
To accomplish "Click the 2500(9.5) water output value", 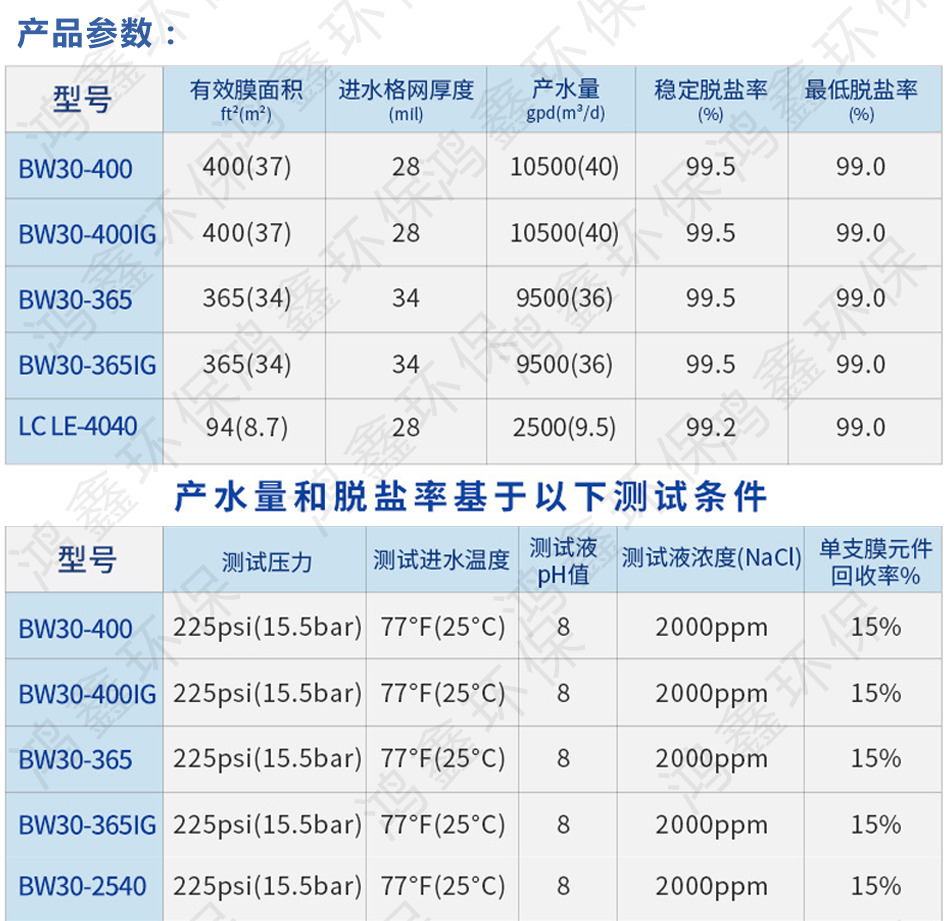I will 564,428.
